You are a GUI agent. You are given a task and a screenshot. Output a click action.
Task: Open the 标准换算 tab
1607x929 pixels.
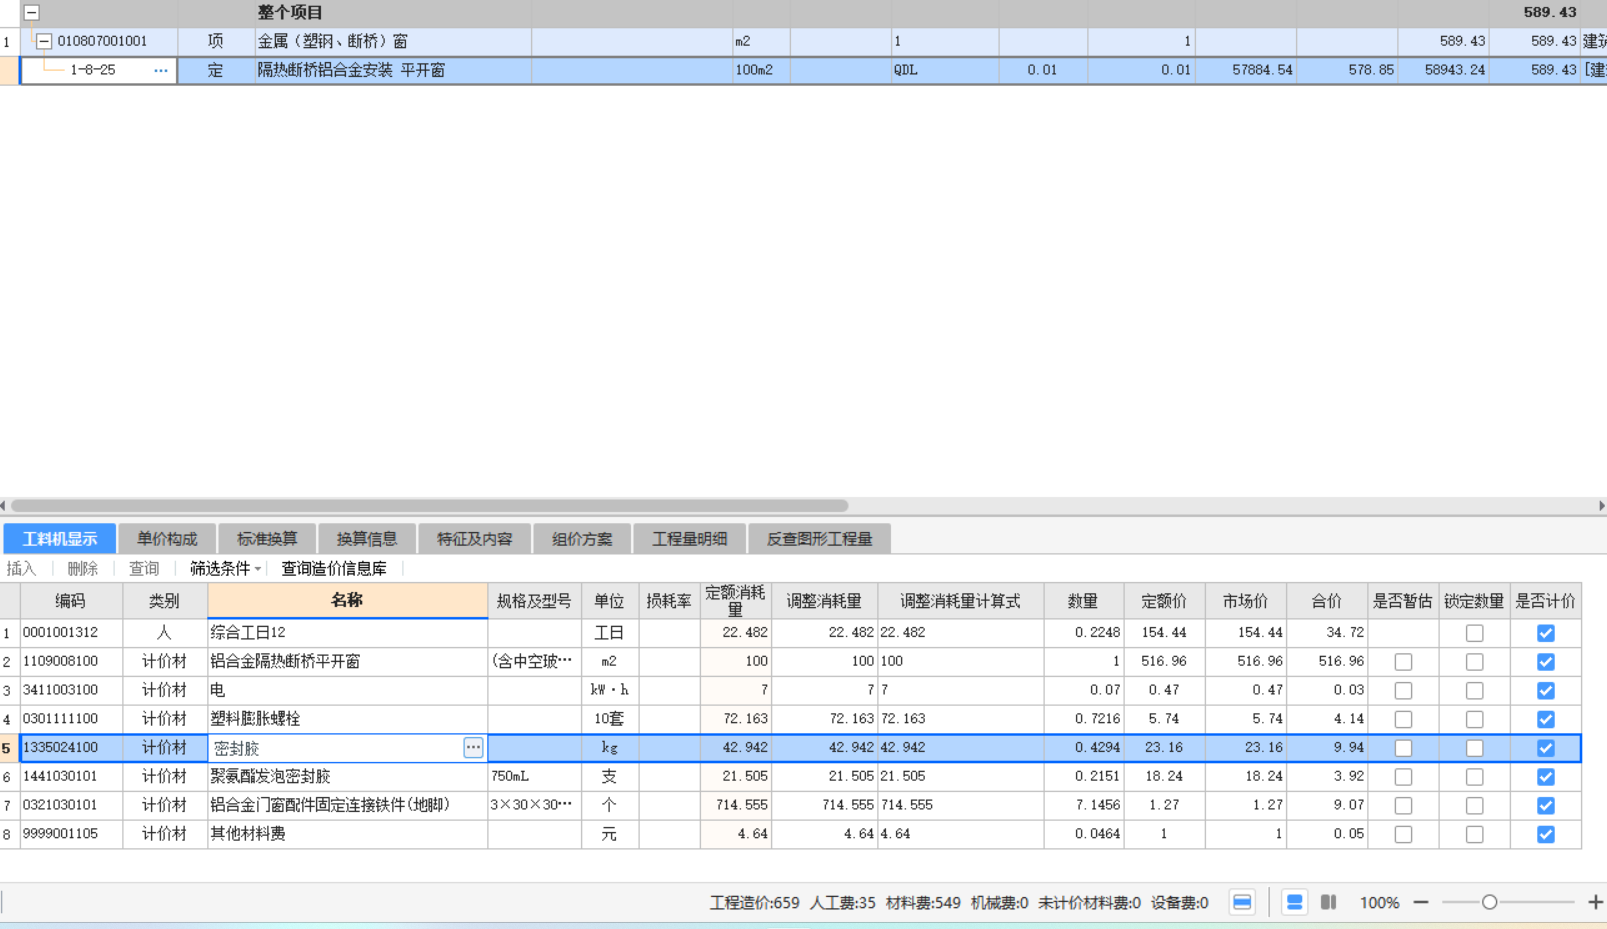(267, 539)
